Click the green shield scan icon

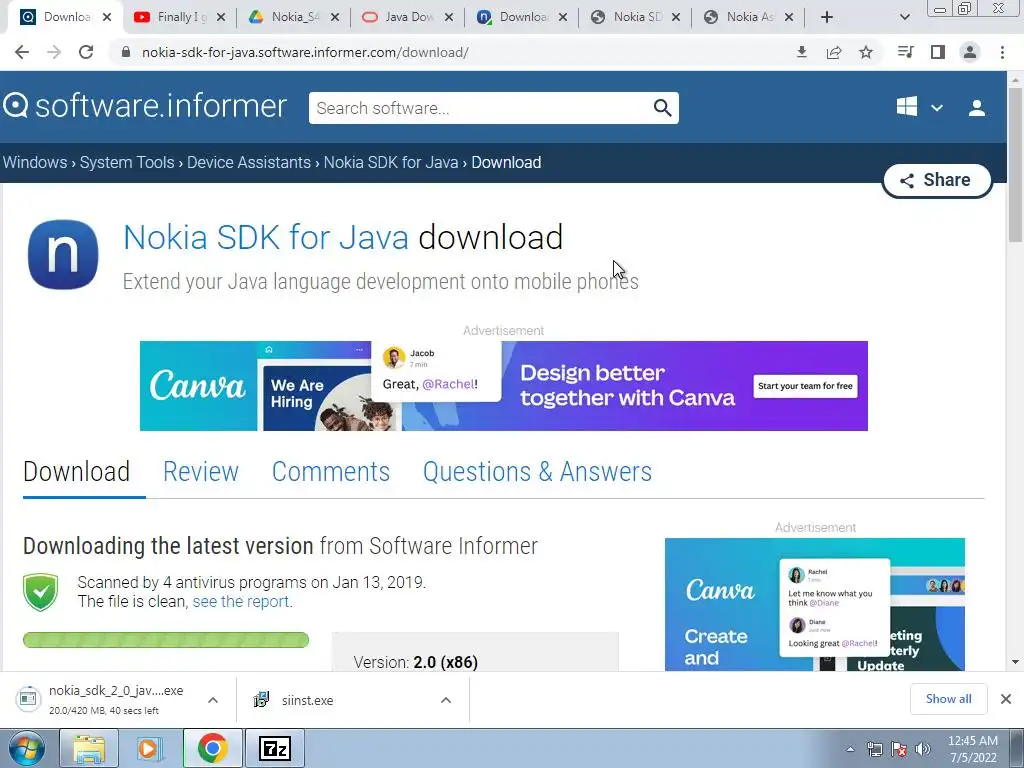40,592
